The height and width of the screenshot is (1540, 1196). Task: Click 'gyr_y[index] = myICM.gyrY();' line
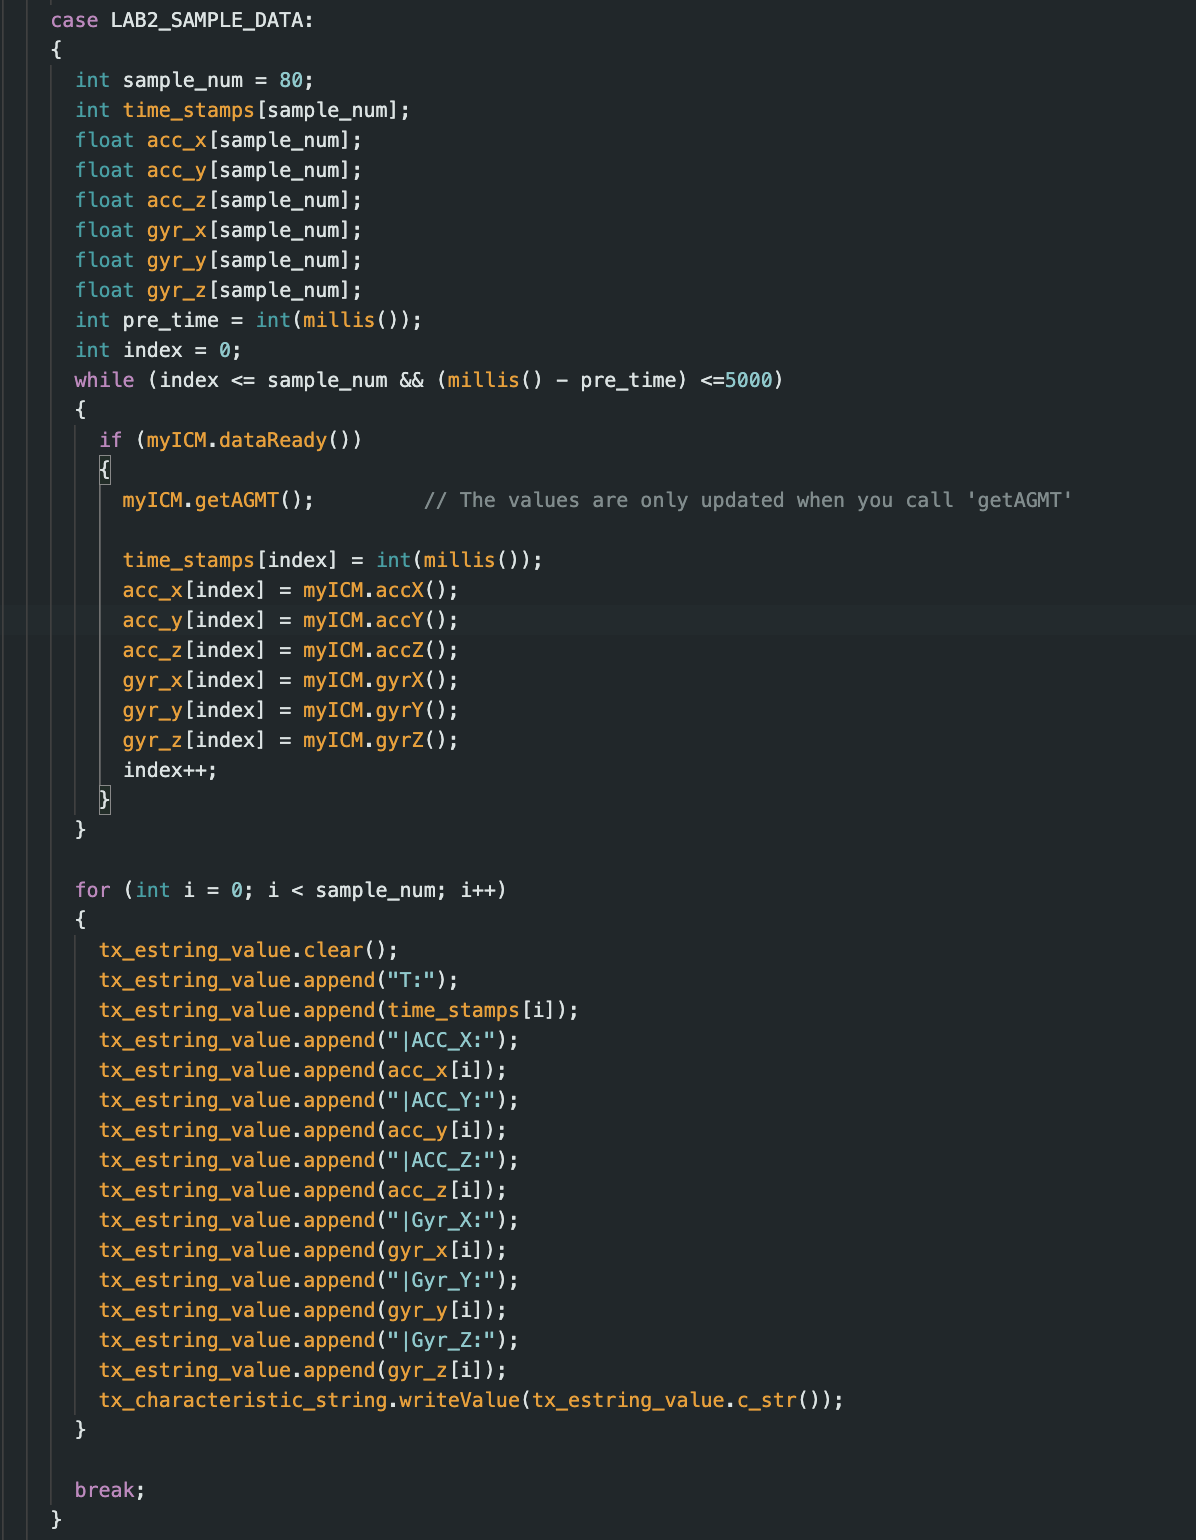point(291,710)
